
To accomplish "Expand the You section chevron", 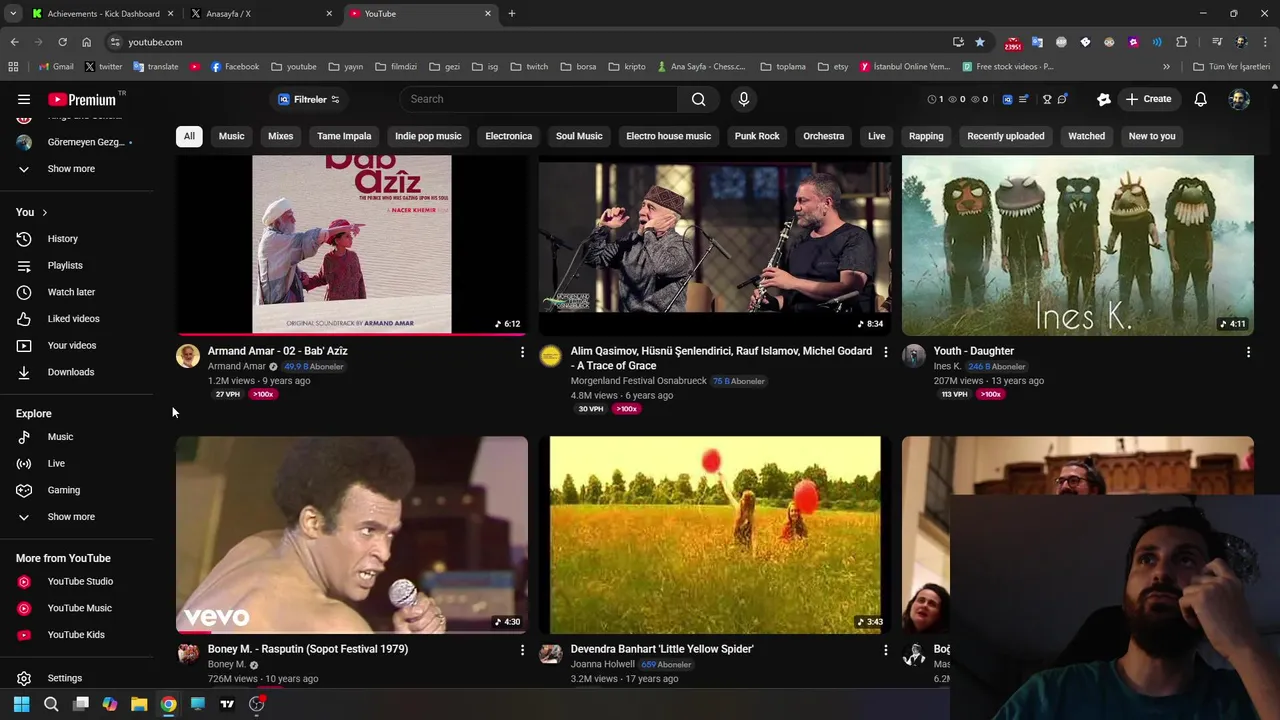I will 44,212.
